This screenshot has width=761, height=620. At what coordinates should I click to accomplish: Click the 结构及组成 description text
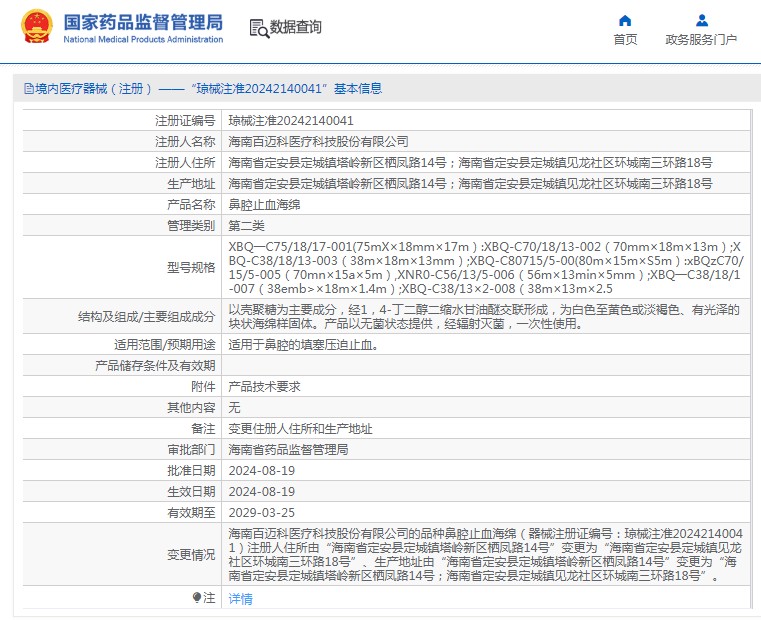click(x=484, y=317)
